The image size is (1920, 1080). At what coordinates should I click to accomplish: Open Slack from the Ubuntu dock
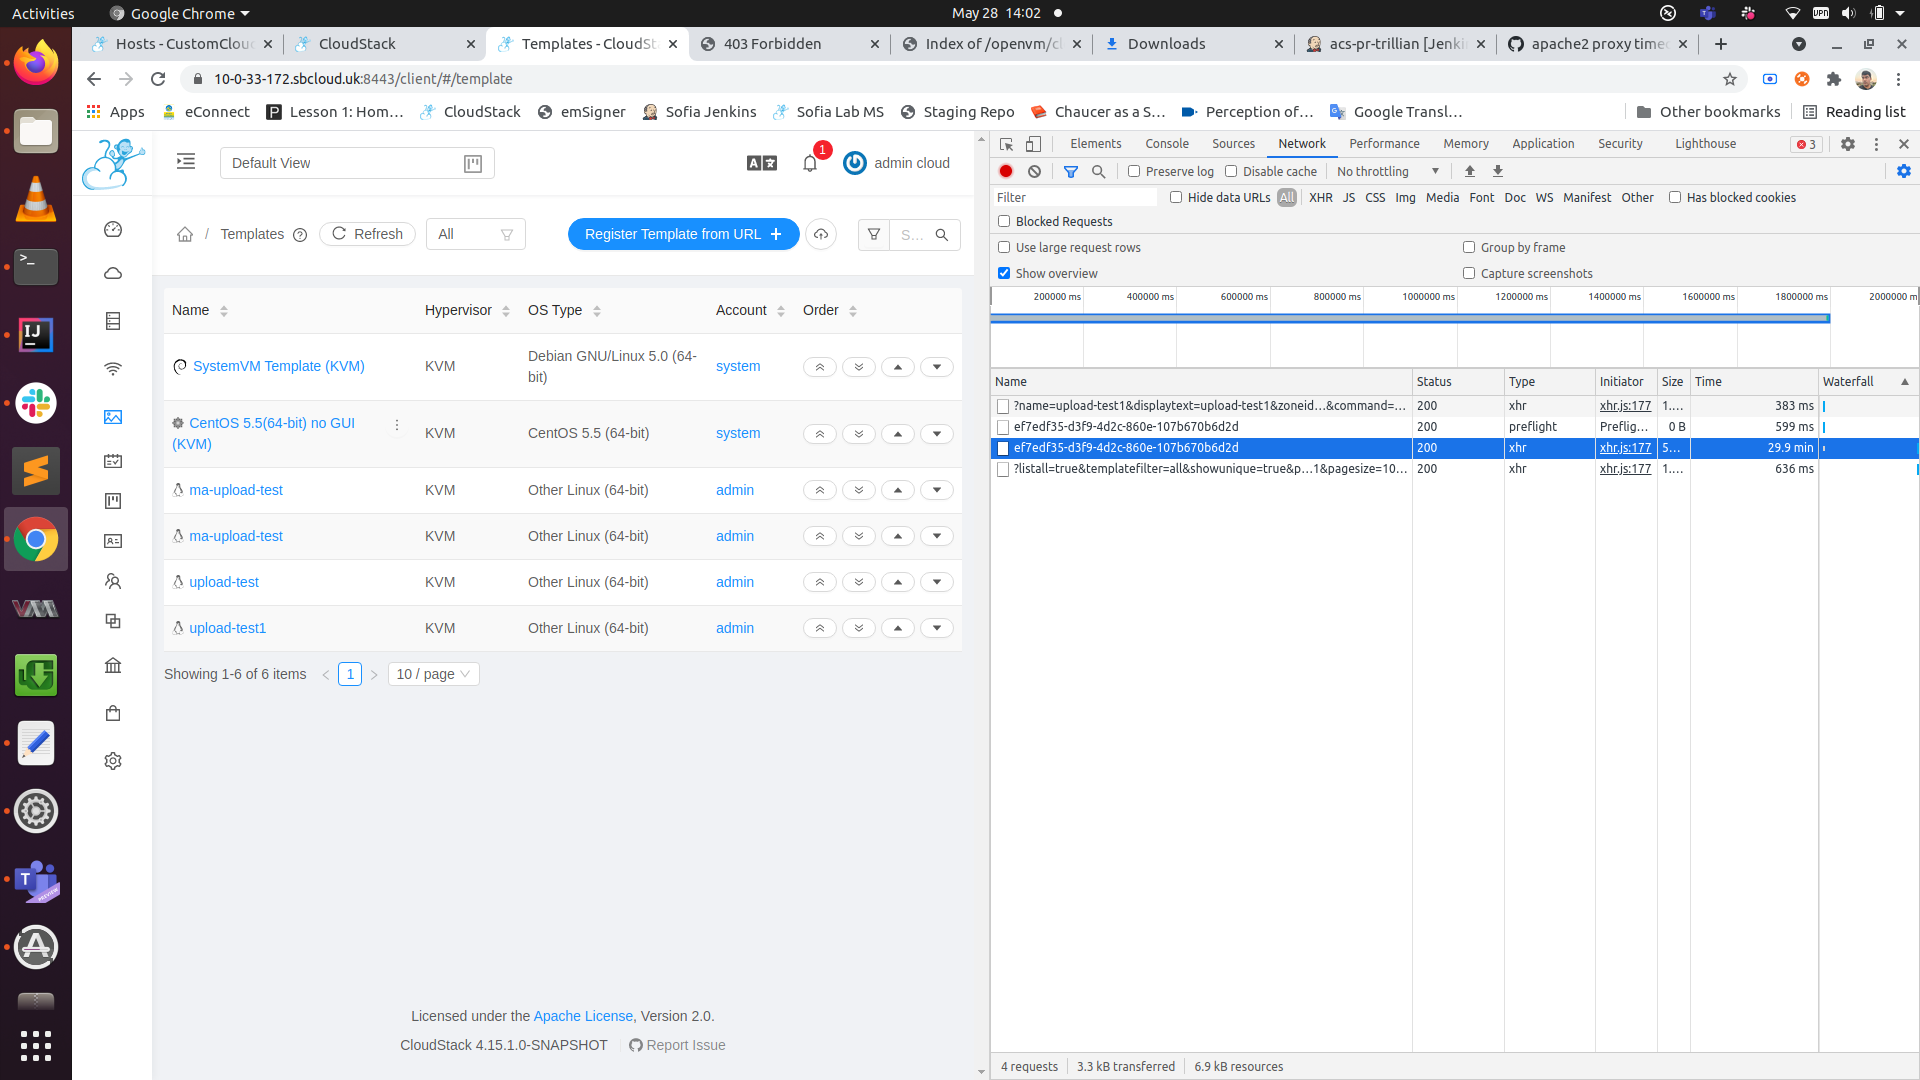coord(36,403)
